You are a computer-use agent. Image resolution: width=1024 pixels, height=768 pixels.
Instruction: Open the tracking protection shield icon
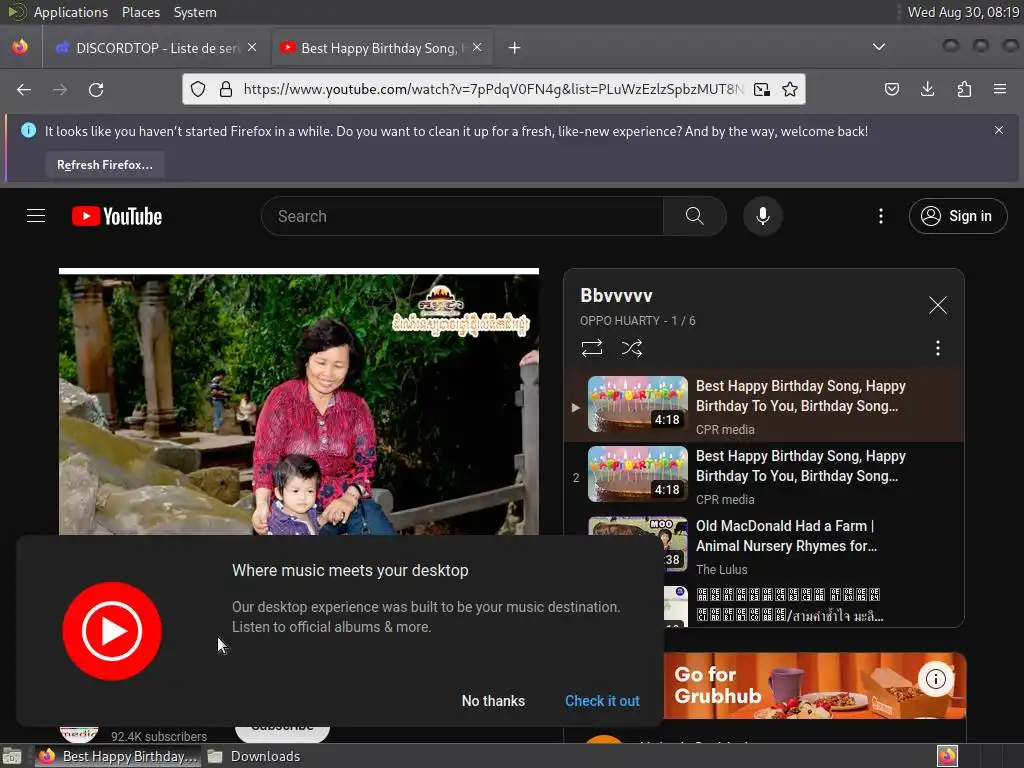[x=198, y=89]
